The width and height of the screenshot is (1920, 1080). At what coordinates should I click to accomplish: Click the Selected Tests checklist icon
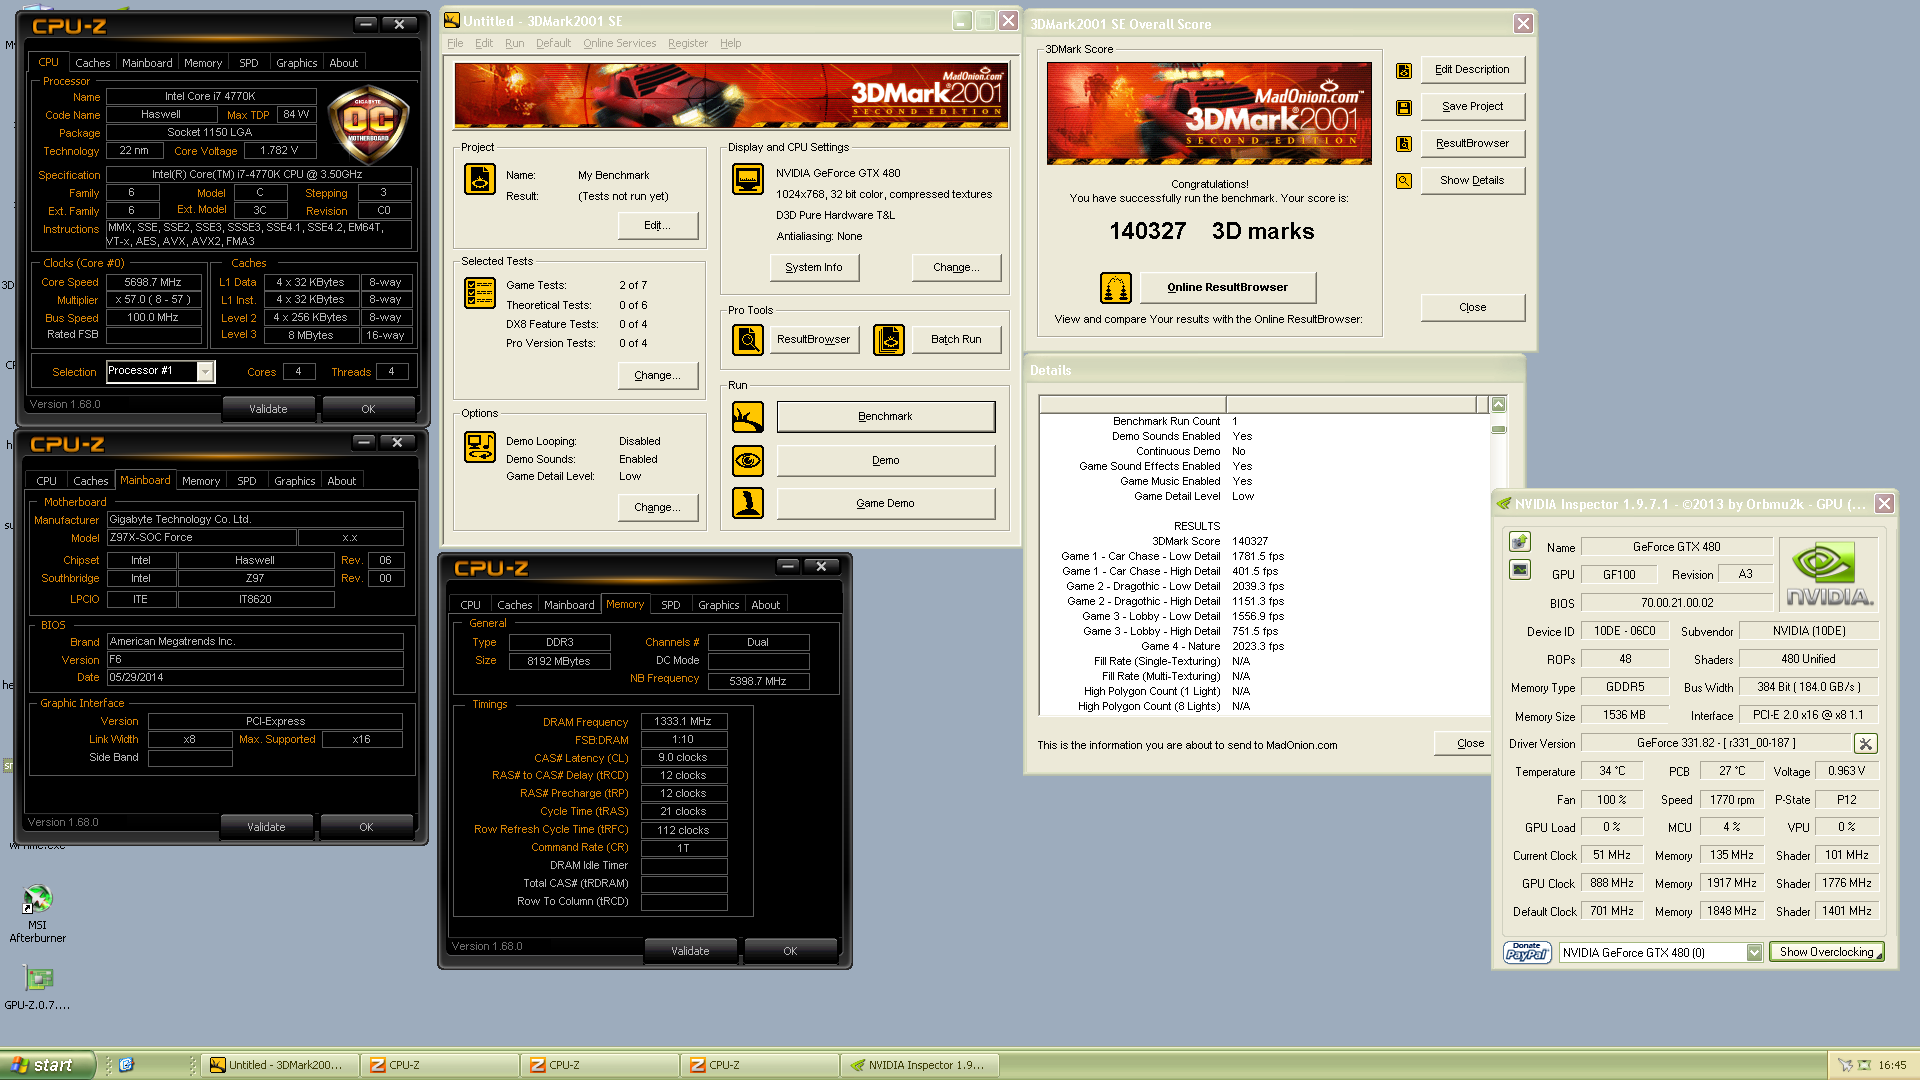pos(480,293)
